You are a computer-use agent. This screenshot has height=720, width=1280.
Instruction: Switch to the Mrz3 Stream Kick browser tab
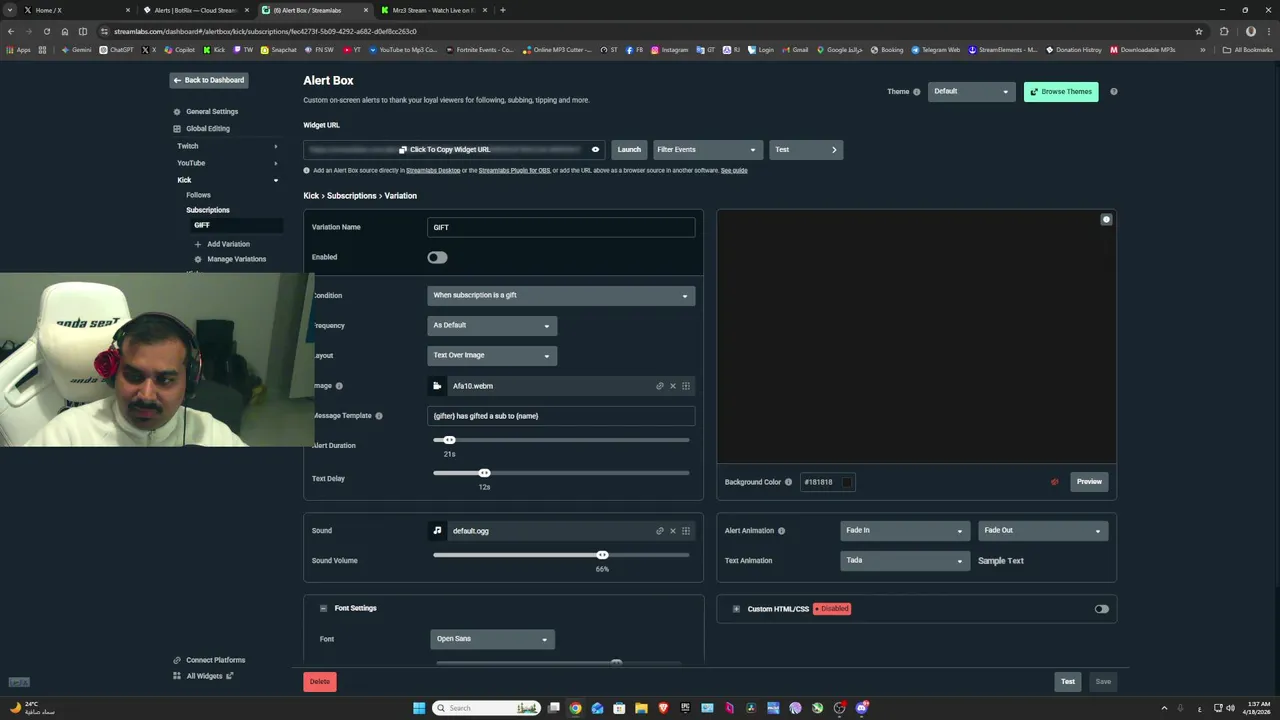434,10
